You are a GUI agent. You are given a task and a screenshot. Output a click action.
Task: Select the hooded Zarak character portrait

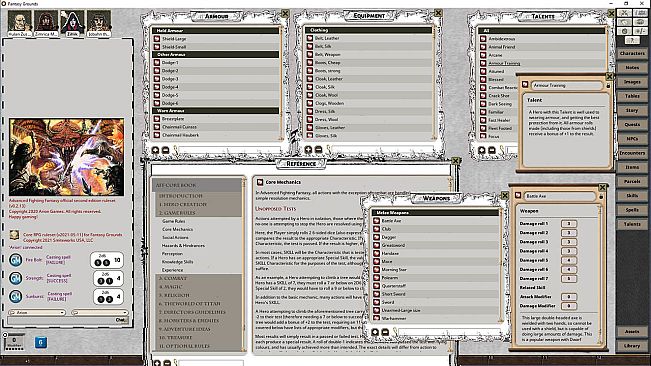[x=72, y=22]
